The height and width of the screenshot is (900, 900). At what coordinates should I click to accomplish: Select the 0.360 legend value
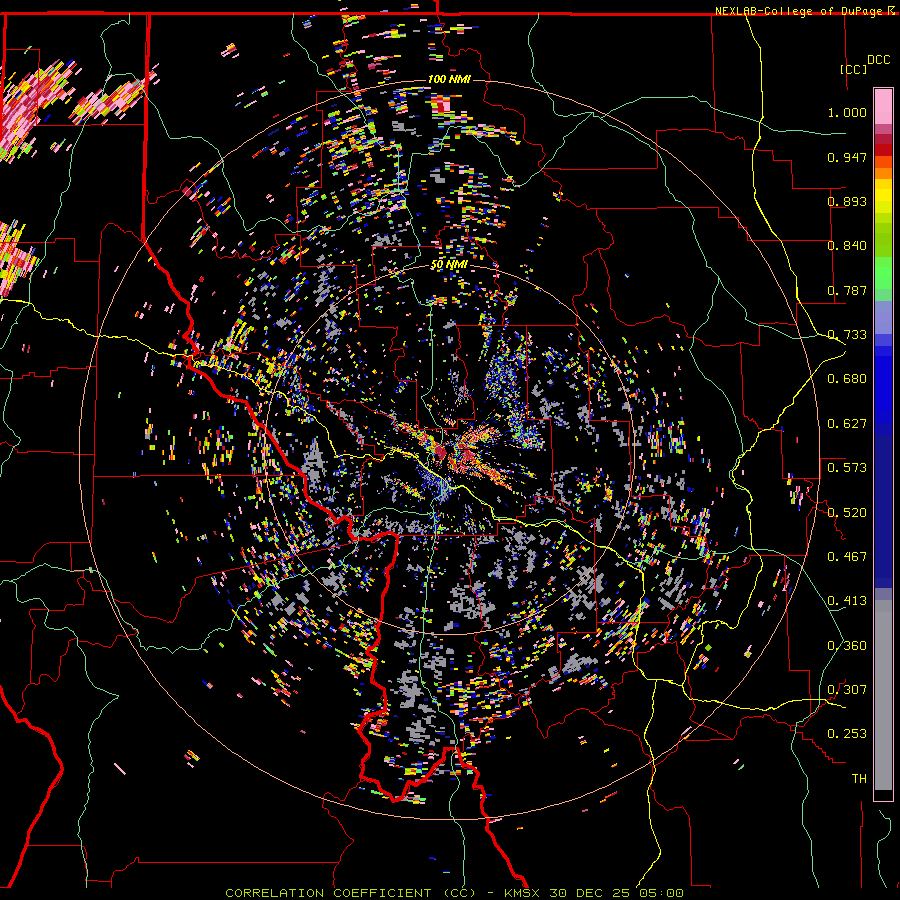(847, 646)
